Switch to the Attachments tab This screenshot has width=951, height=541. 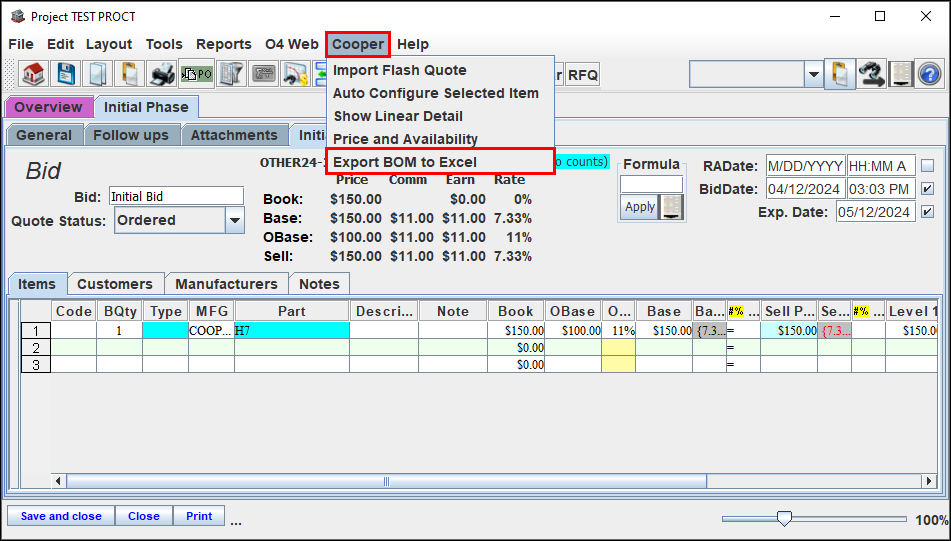(234, 135)
